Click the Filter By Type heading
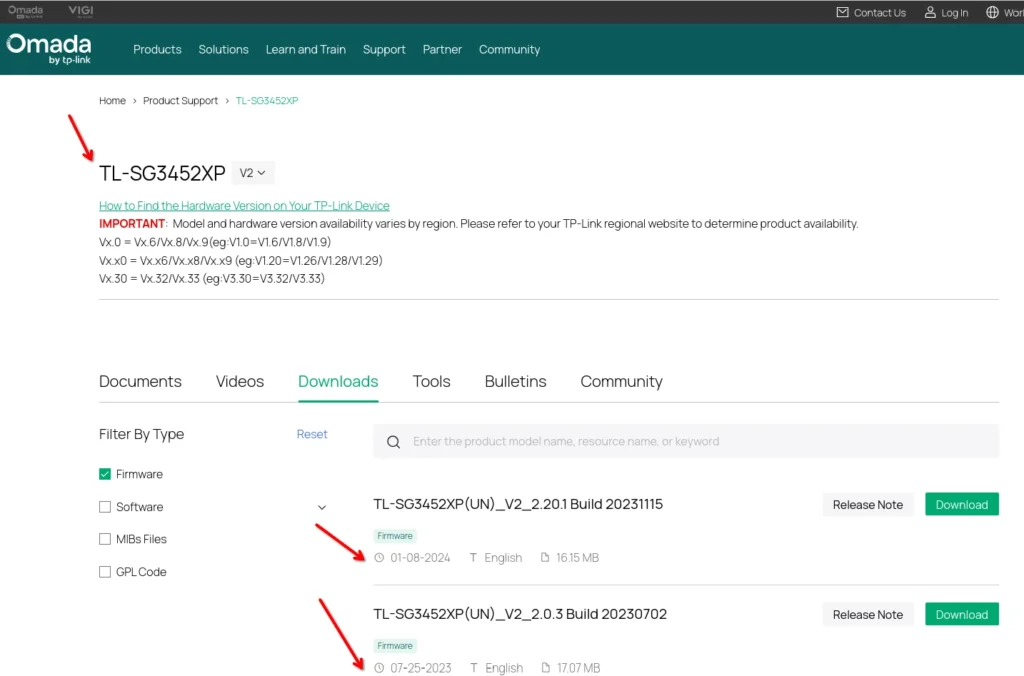This screenshot has width=1024, height=676. pos(141,434)
